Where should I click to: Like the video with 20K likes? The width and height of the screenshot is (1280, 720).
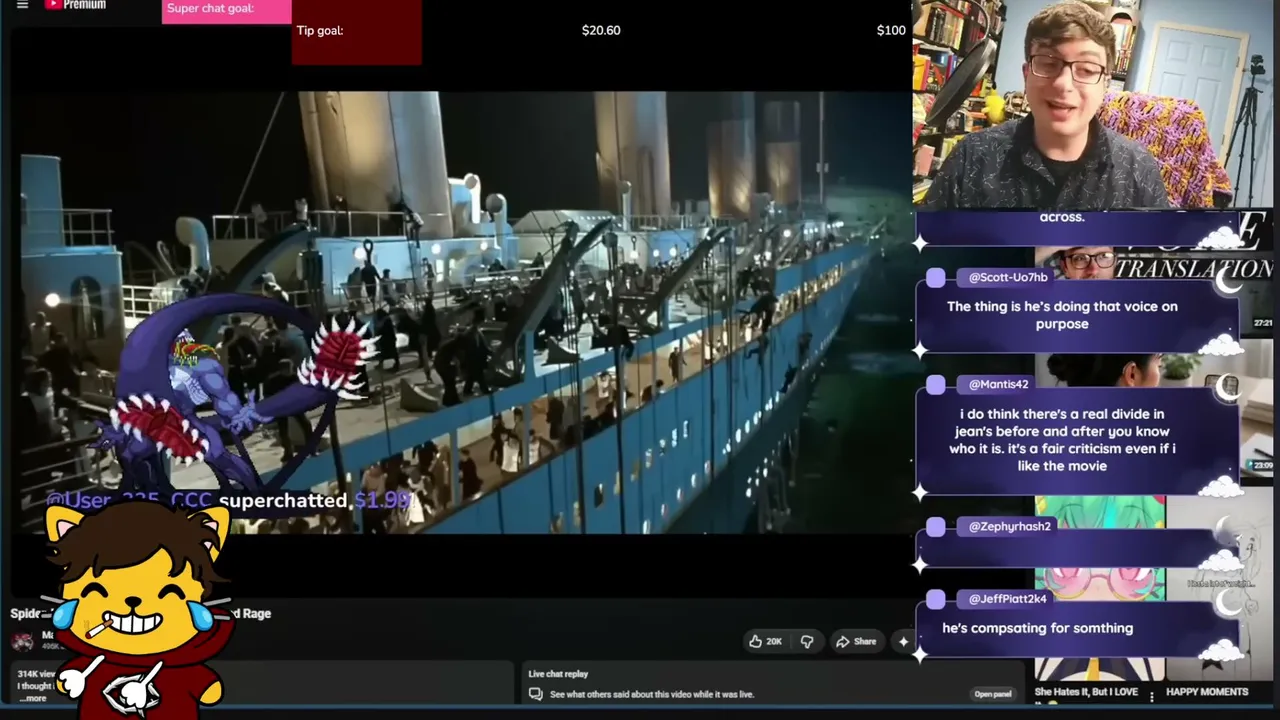(x=765, y=641)
